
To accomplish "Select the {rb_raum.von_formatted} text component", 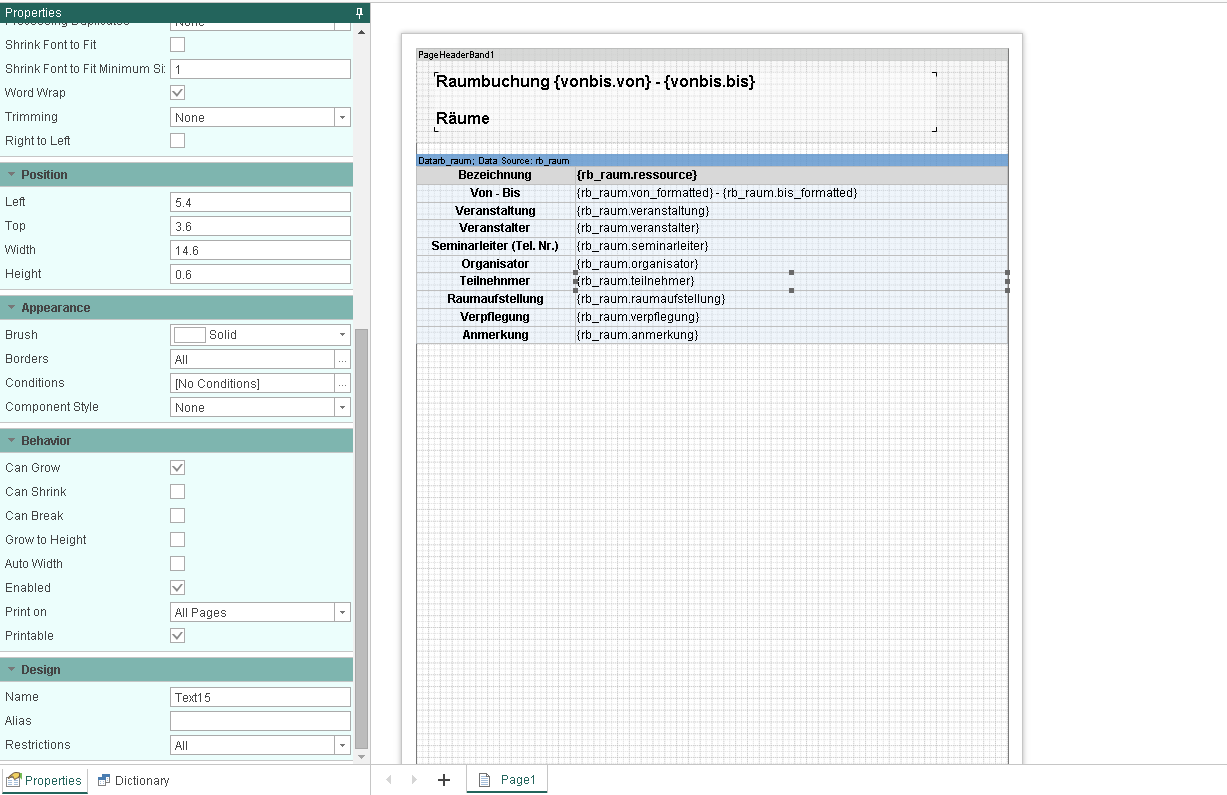I will pos(791,193).
